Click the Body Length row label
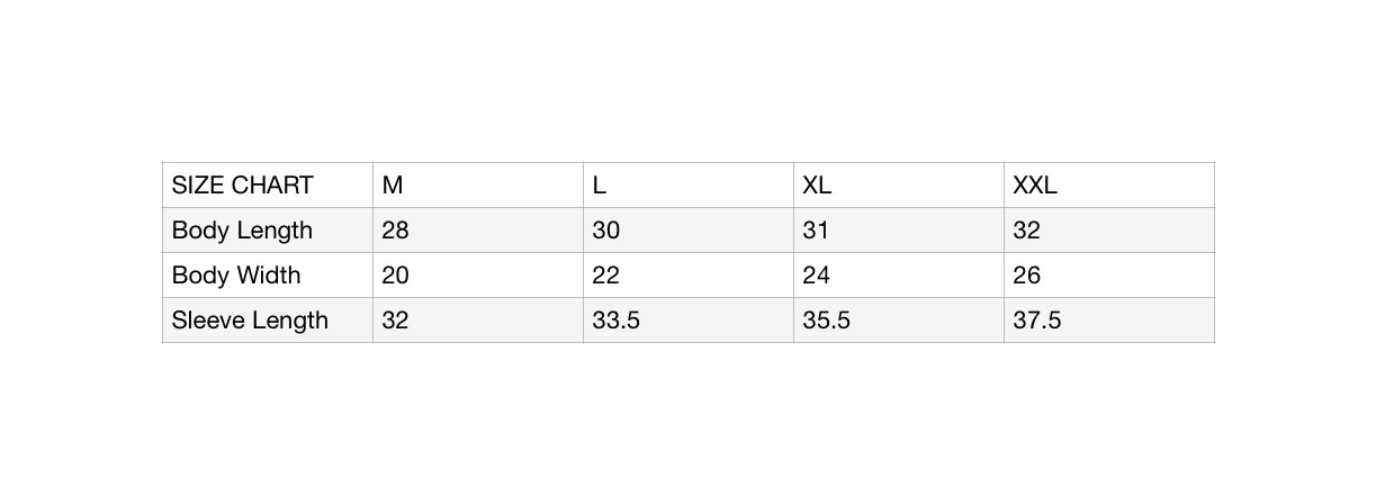Screen dimensions: 1376x487 [242, 230]
